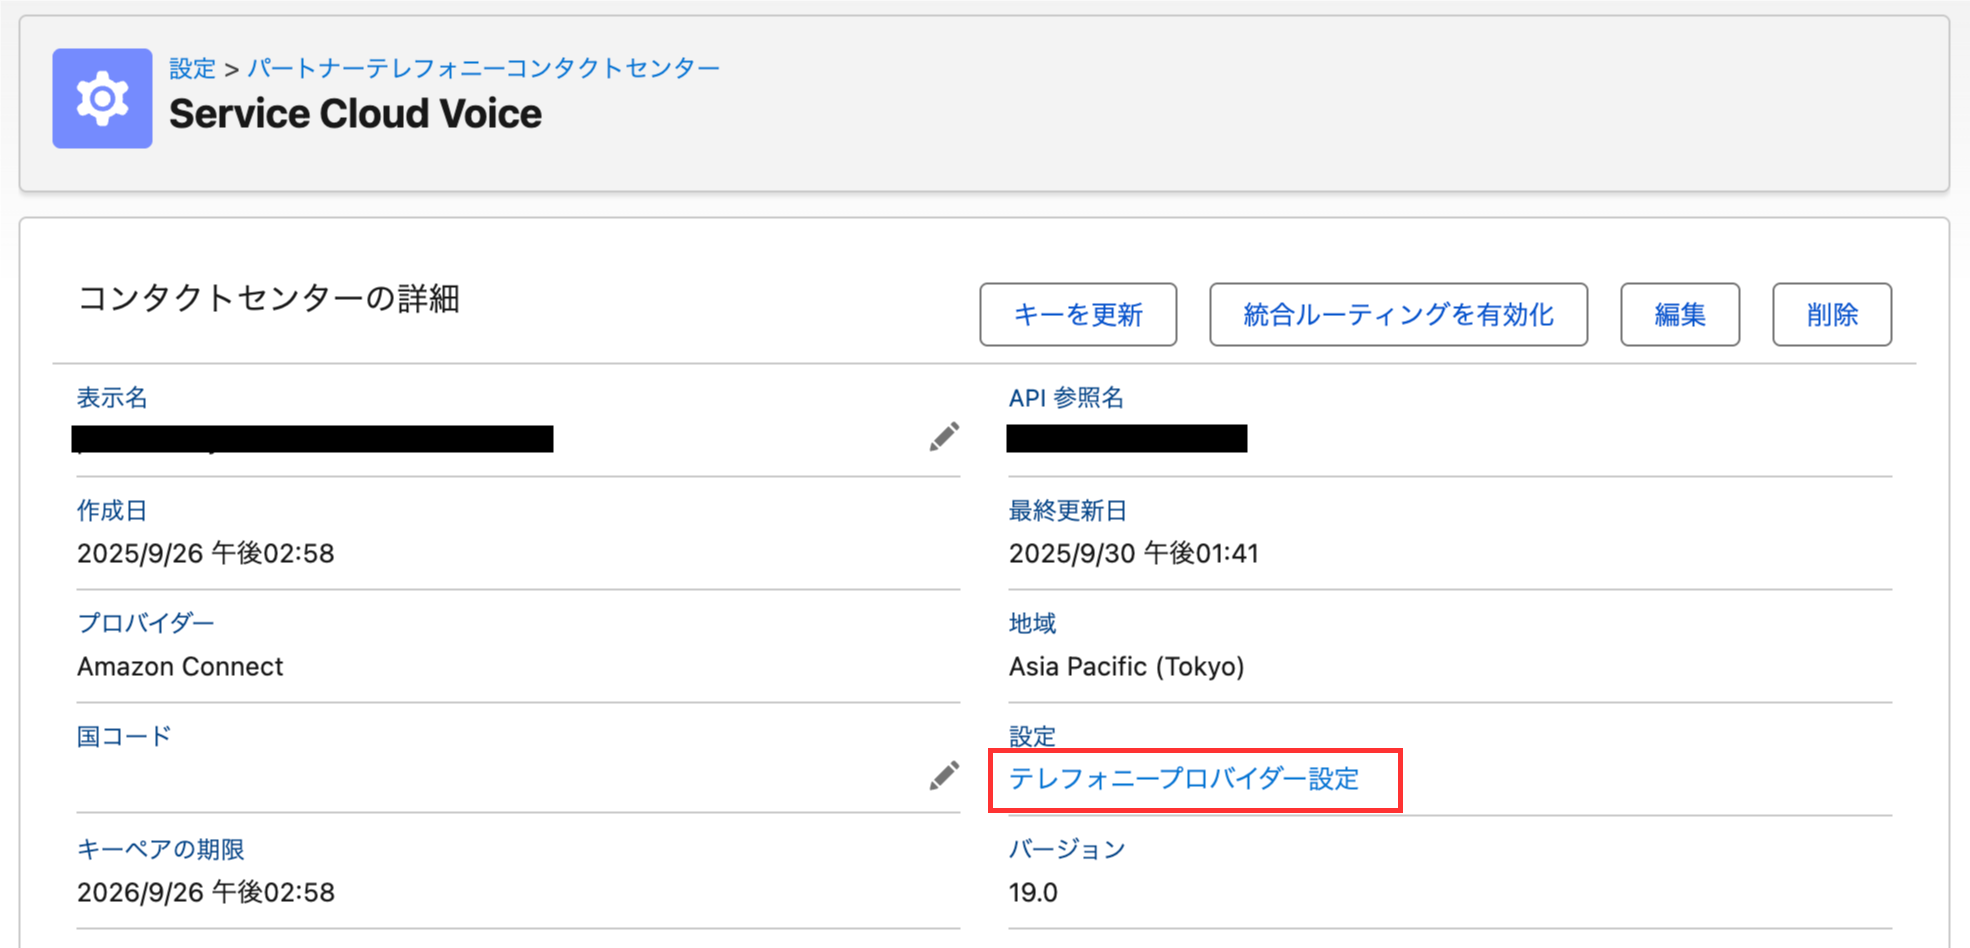Open テレフォニープロバイダー設定 link
1970x948 pixels.
point(1184,780)
